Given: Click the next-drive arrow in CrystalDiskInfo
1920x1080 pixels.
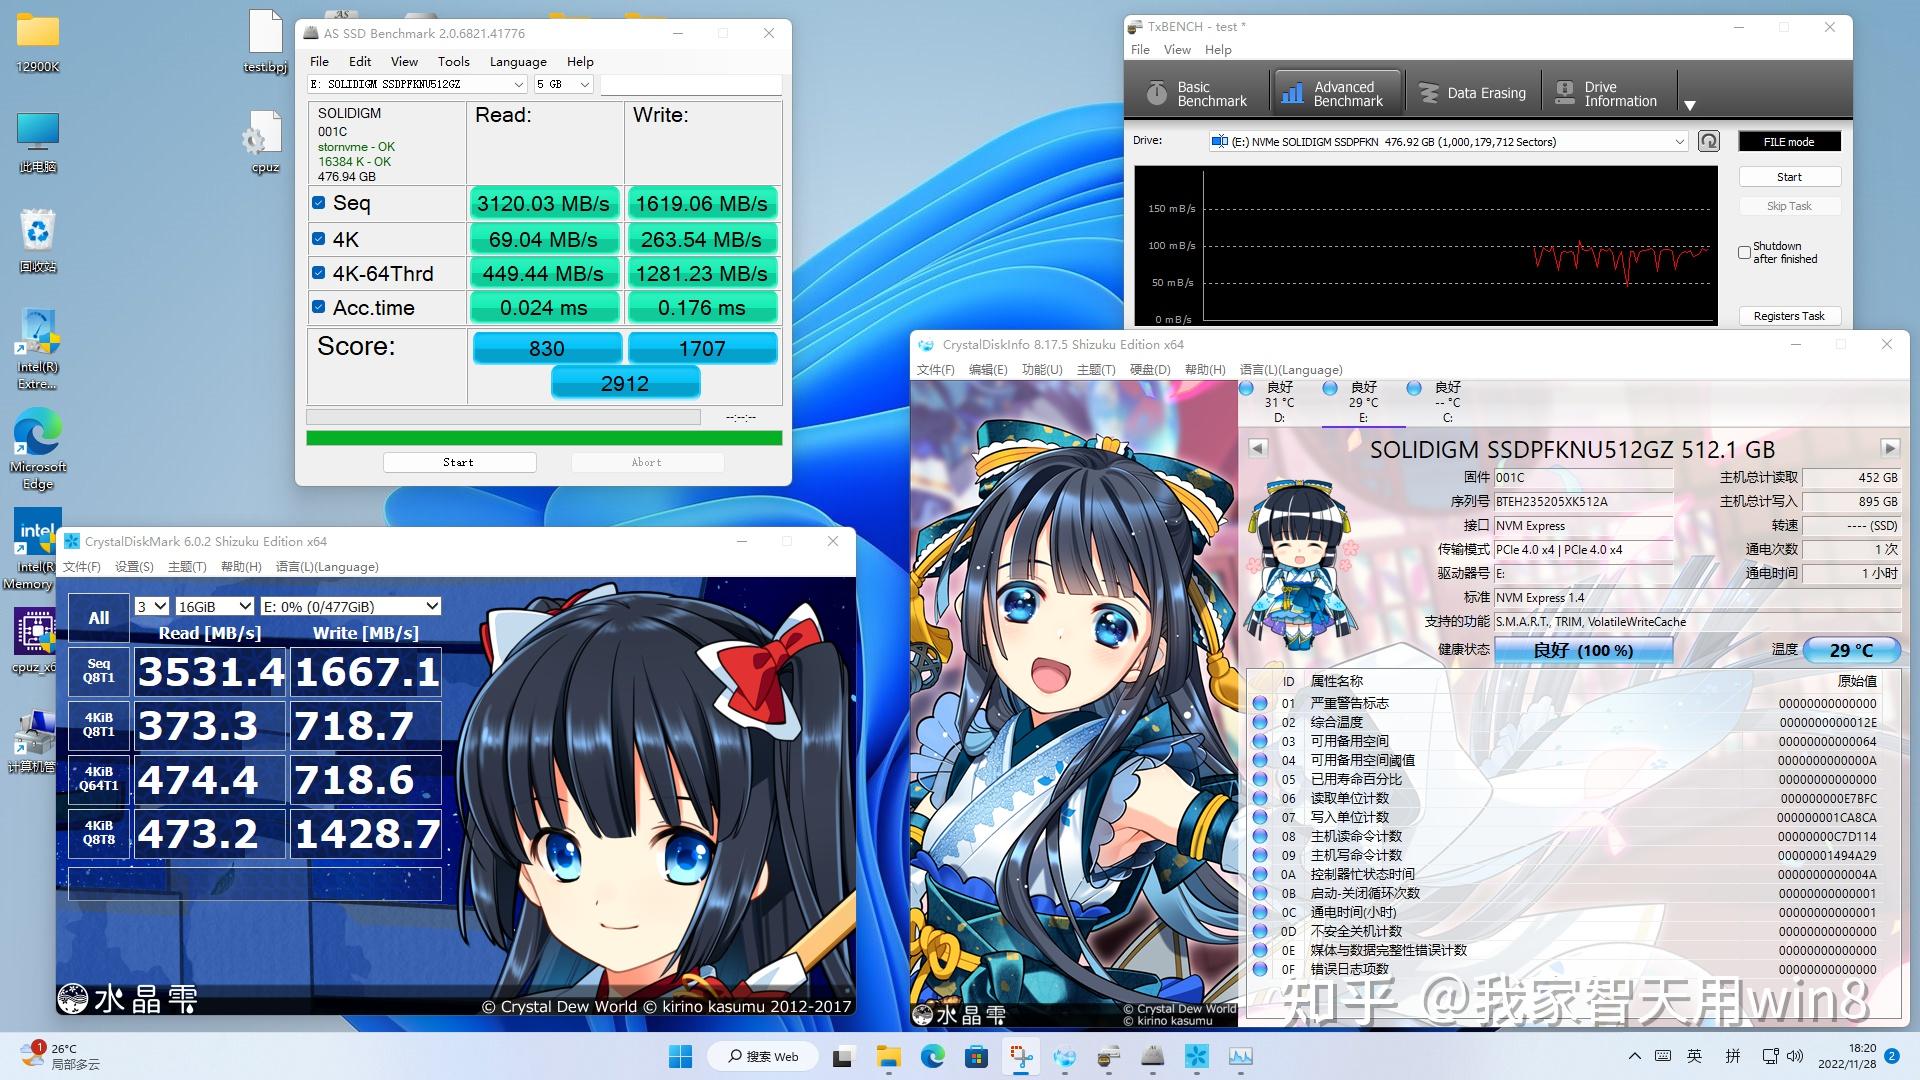Looking at the screenshot, I should [1890, 449].
